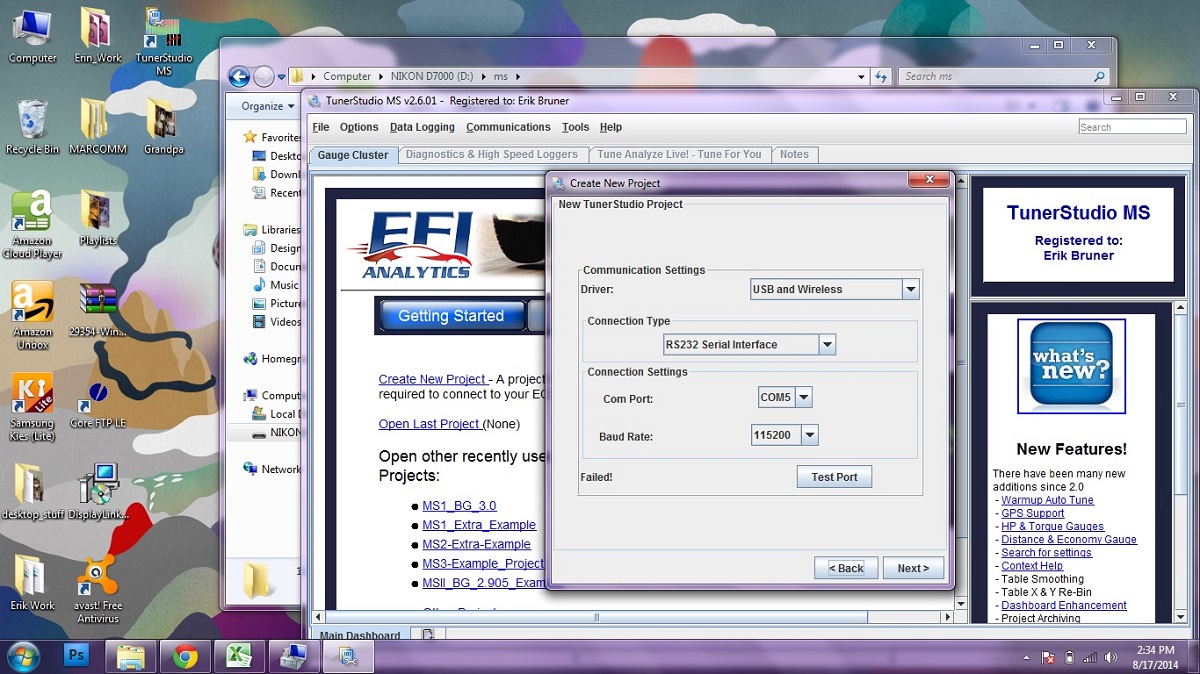Switch to the Gauge Cluster tab

tap(352, 155)
